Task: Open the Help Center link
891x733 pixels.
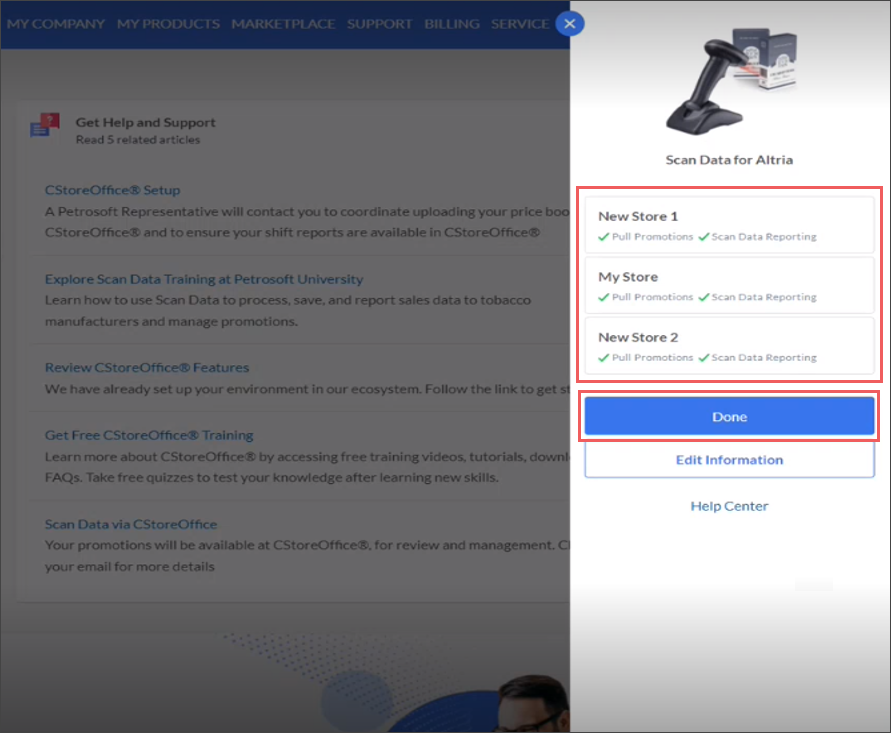Action: (x=729, y=506)
